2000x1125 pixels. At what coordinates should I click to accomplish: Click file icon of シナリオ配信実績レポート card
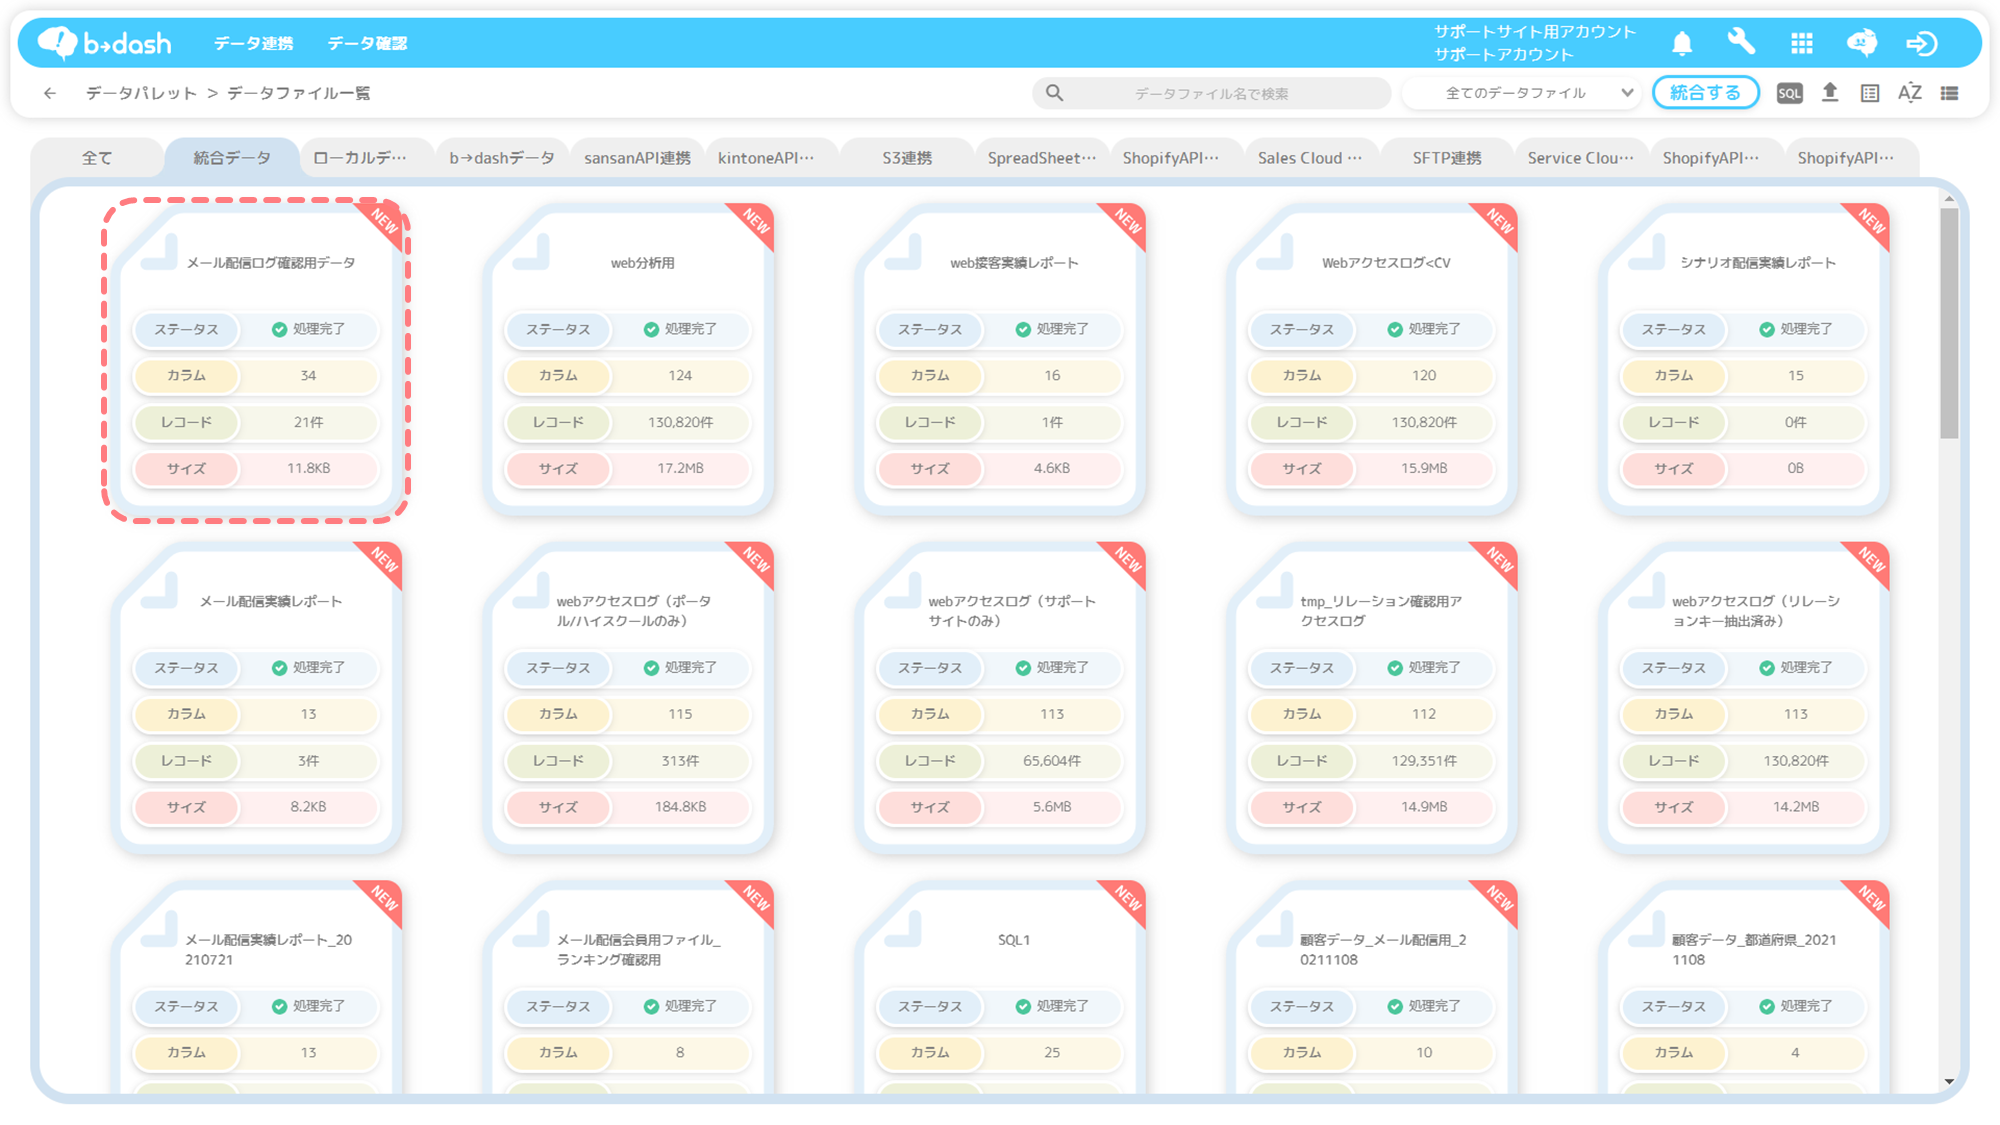[x=1647, y=252]
